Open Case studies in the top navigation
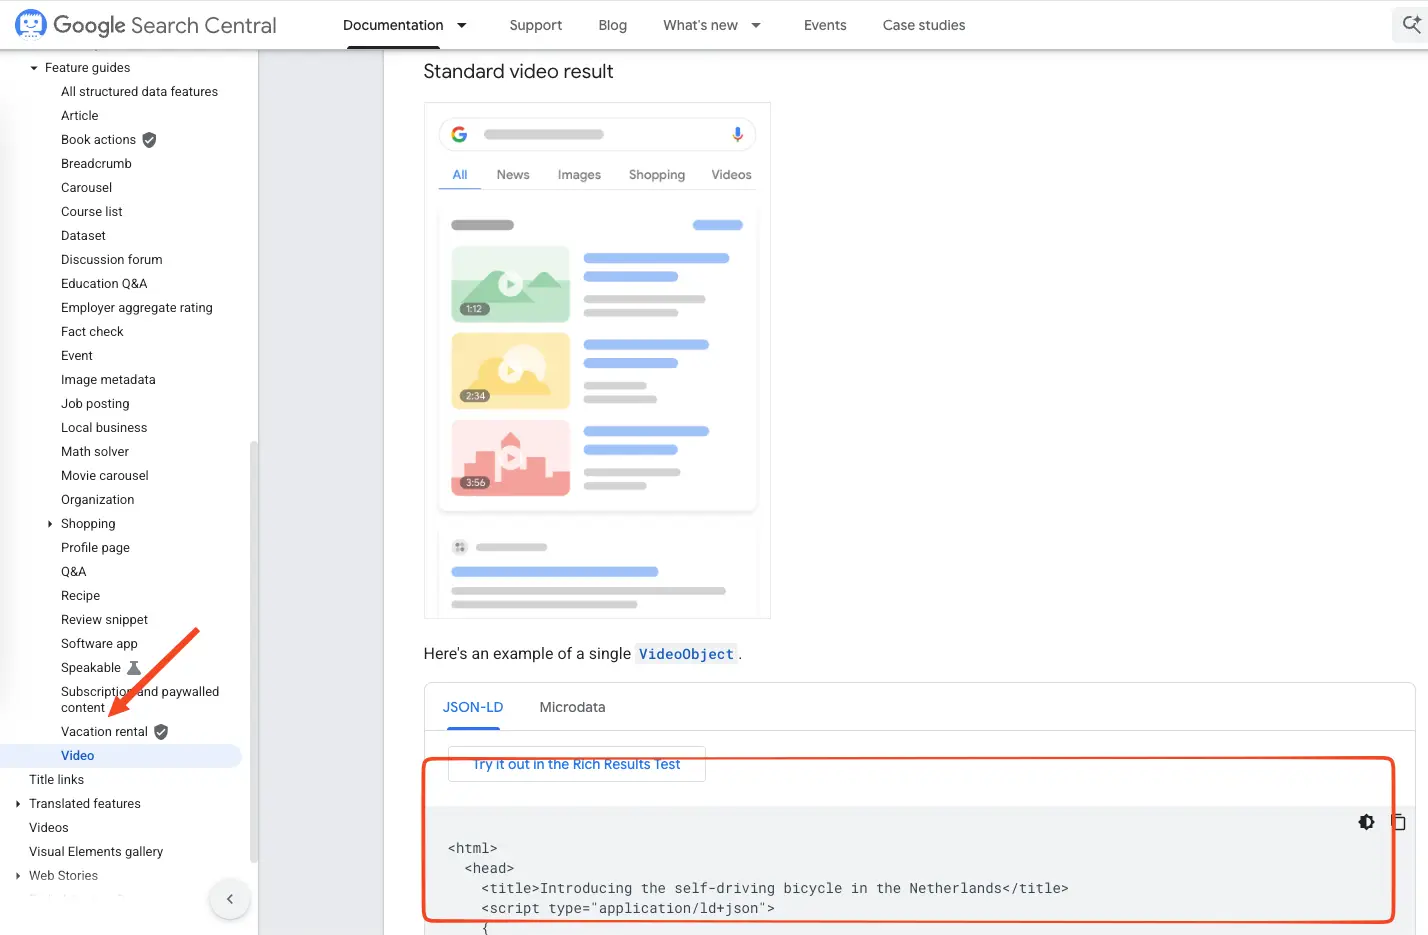 924,25
